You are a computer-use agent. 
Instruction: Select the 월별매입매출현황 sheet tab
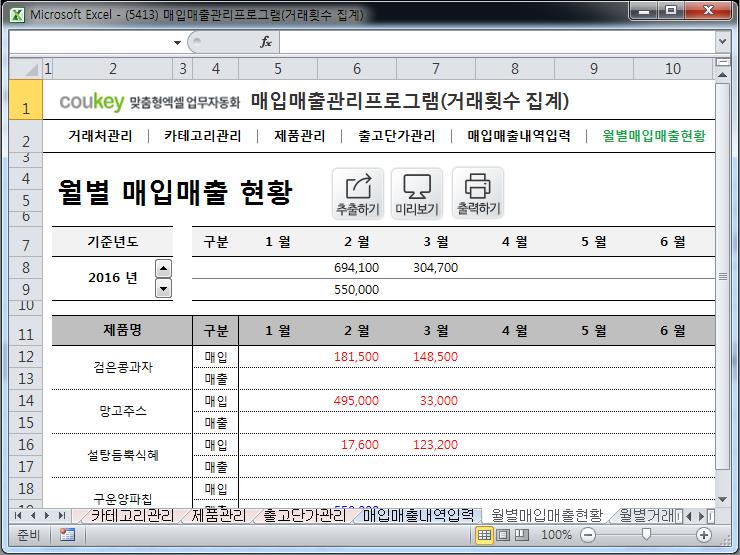click(x=547, y=515)
